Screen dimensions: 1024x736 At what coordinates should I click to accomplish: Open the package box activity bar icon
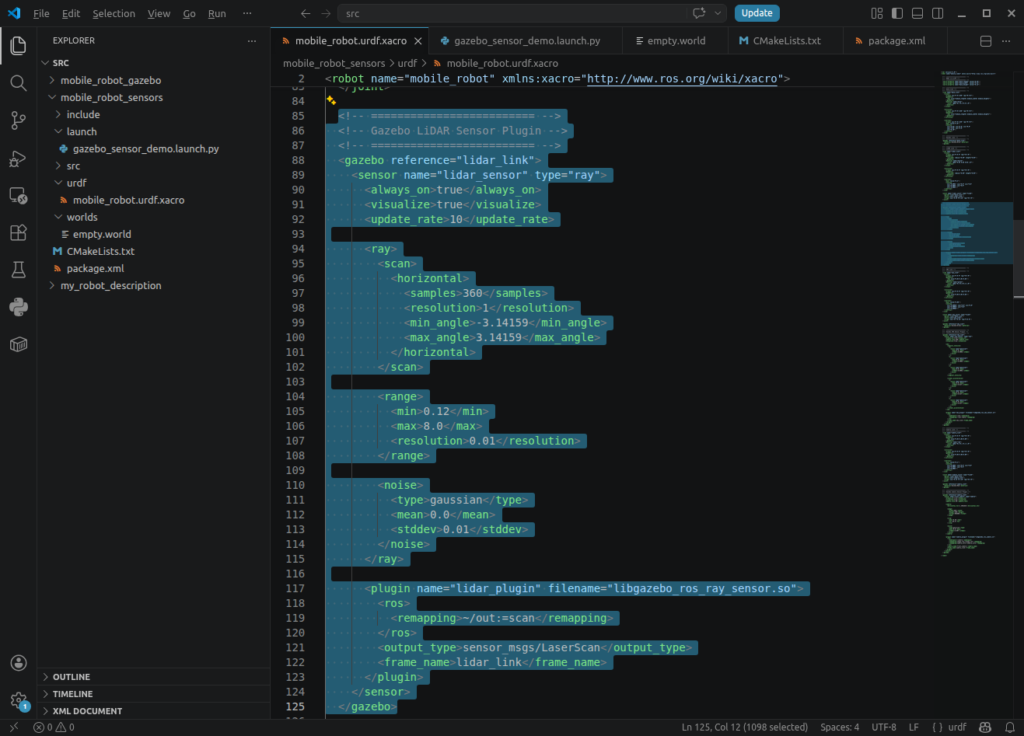[18, 344]
